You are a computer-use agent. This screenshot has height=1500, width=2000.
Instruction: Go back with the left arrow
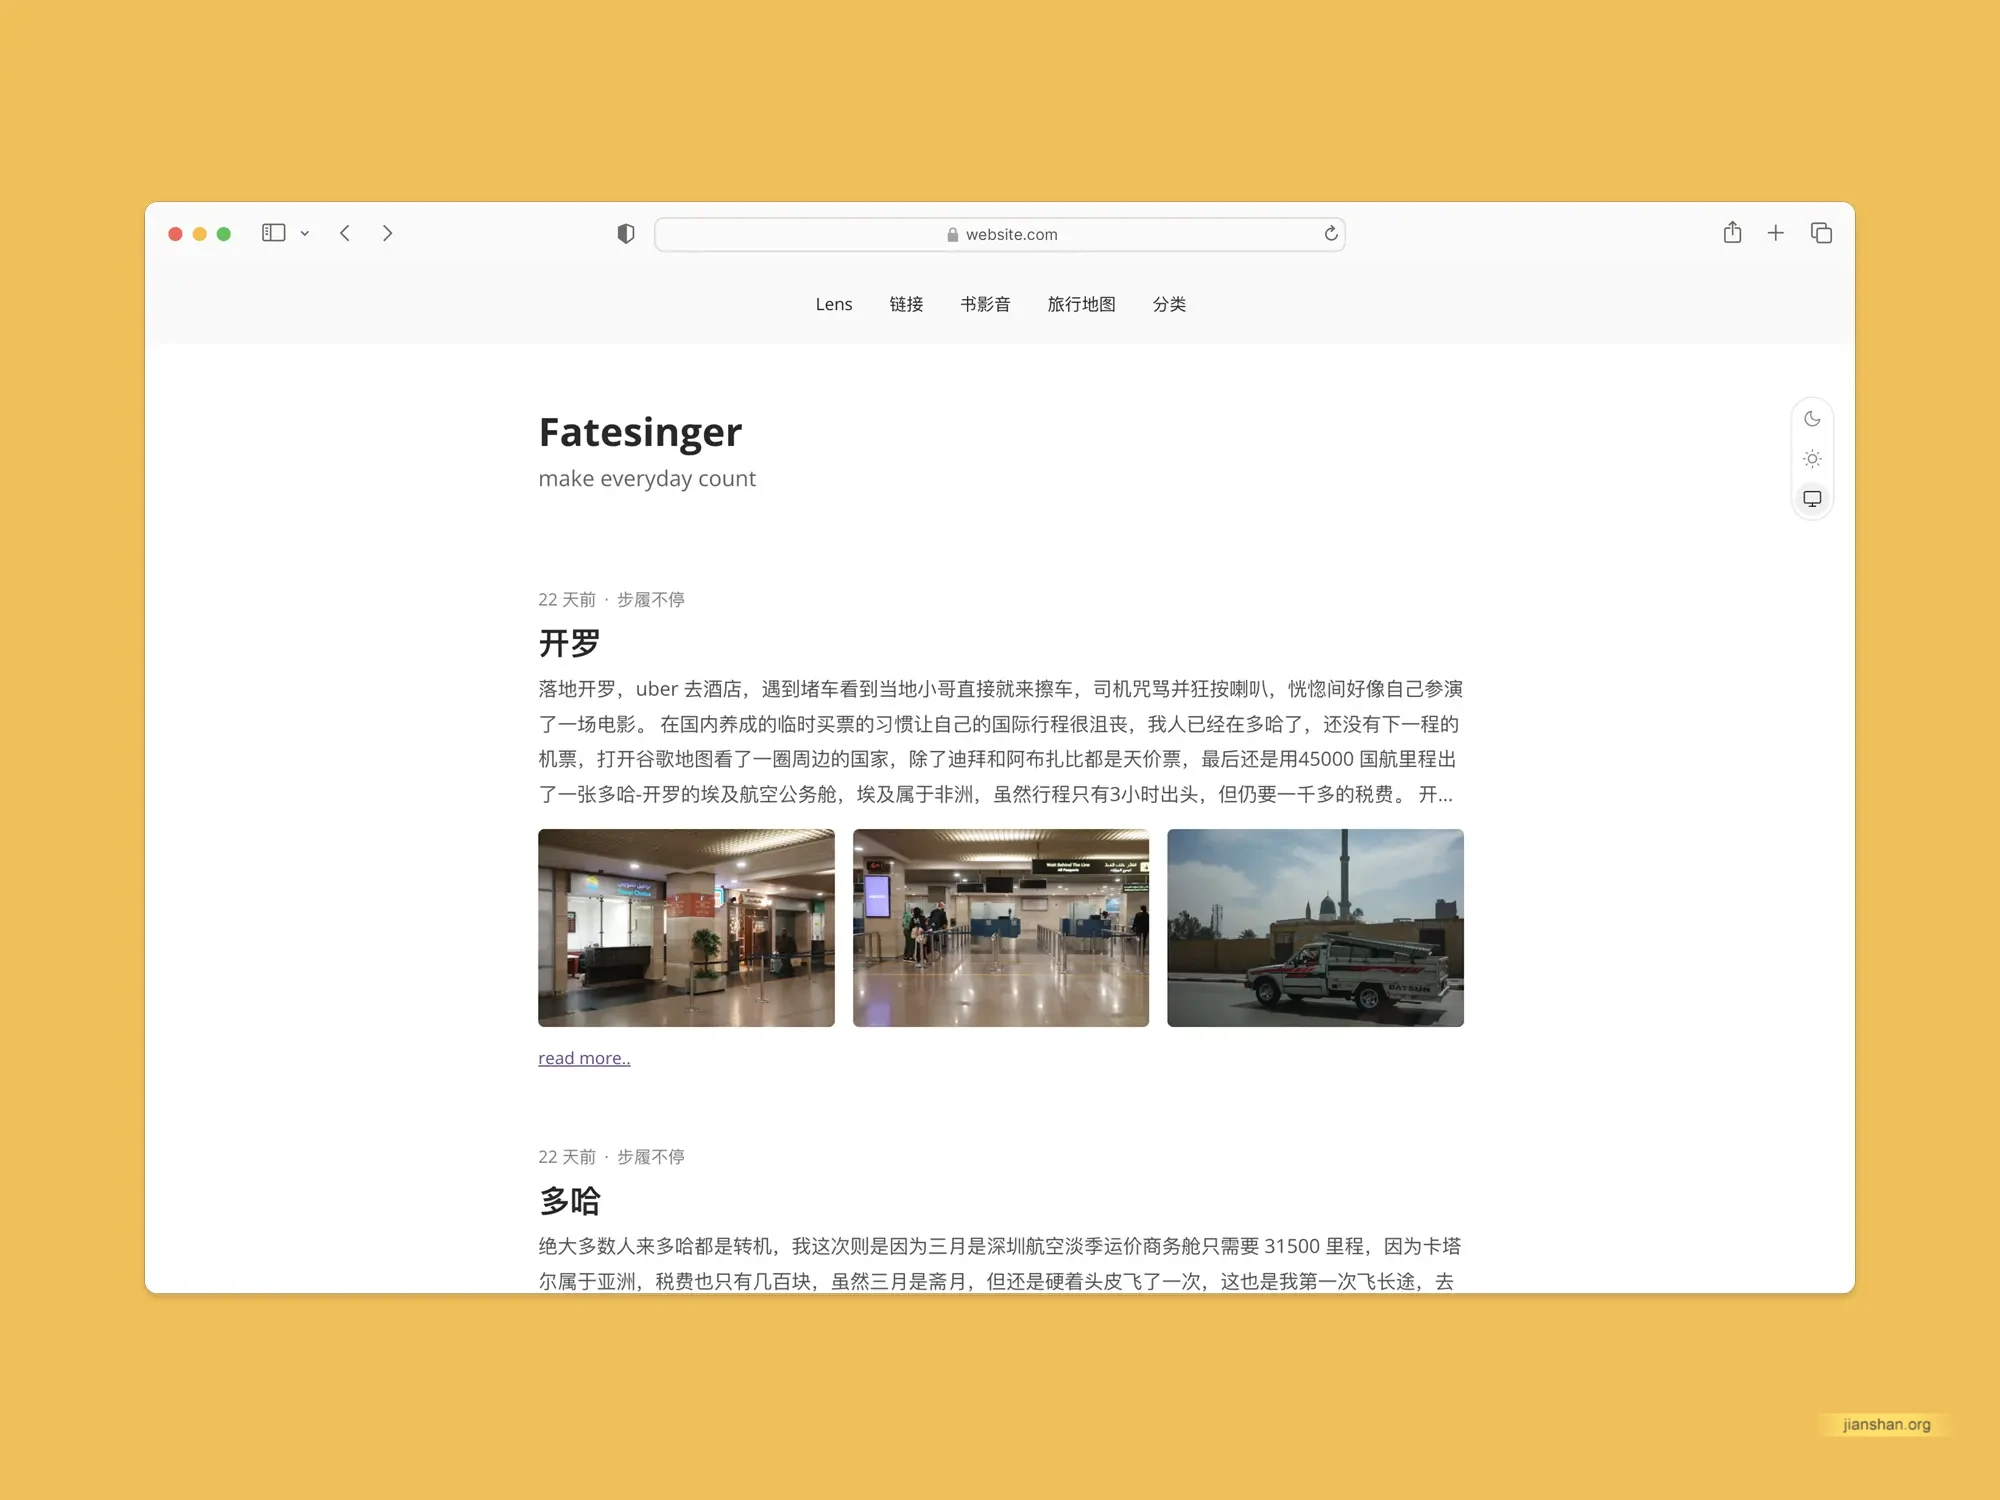[x=345, y=233]
